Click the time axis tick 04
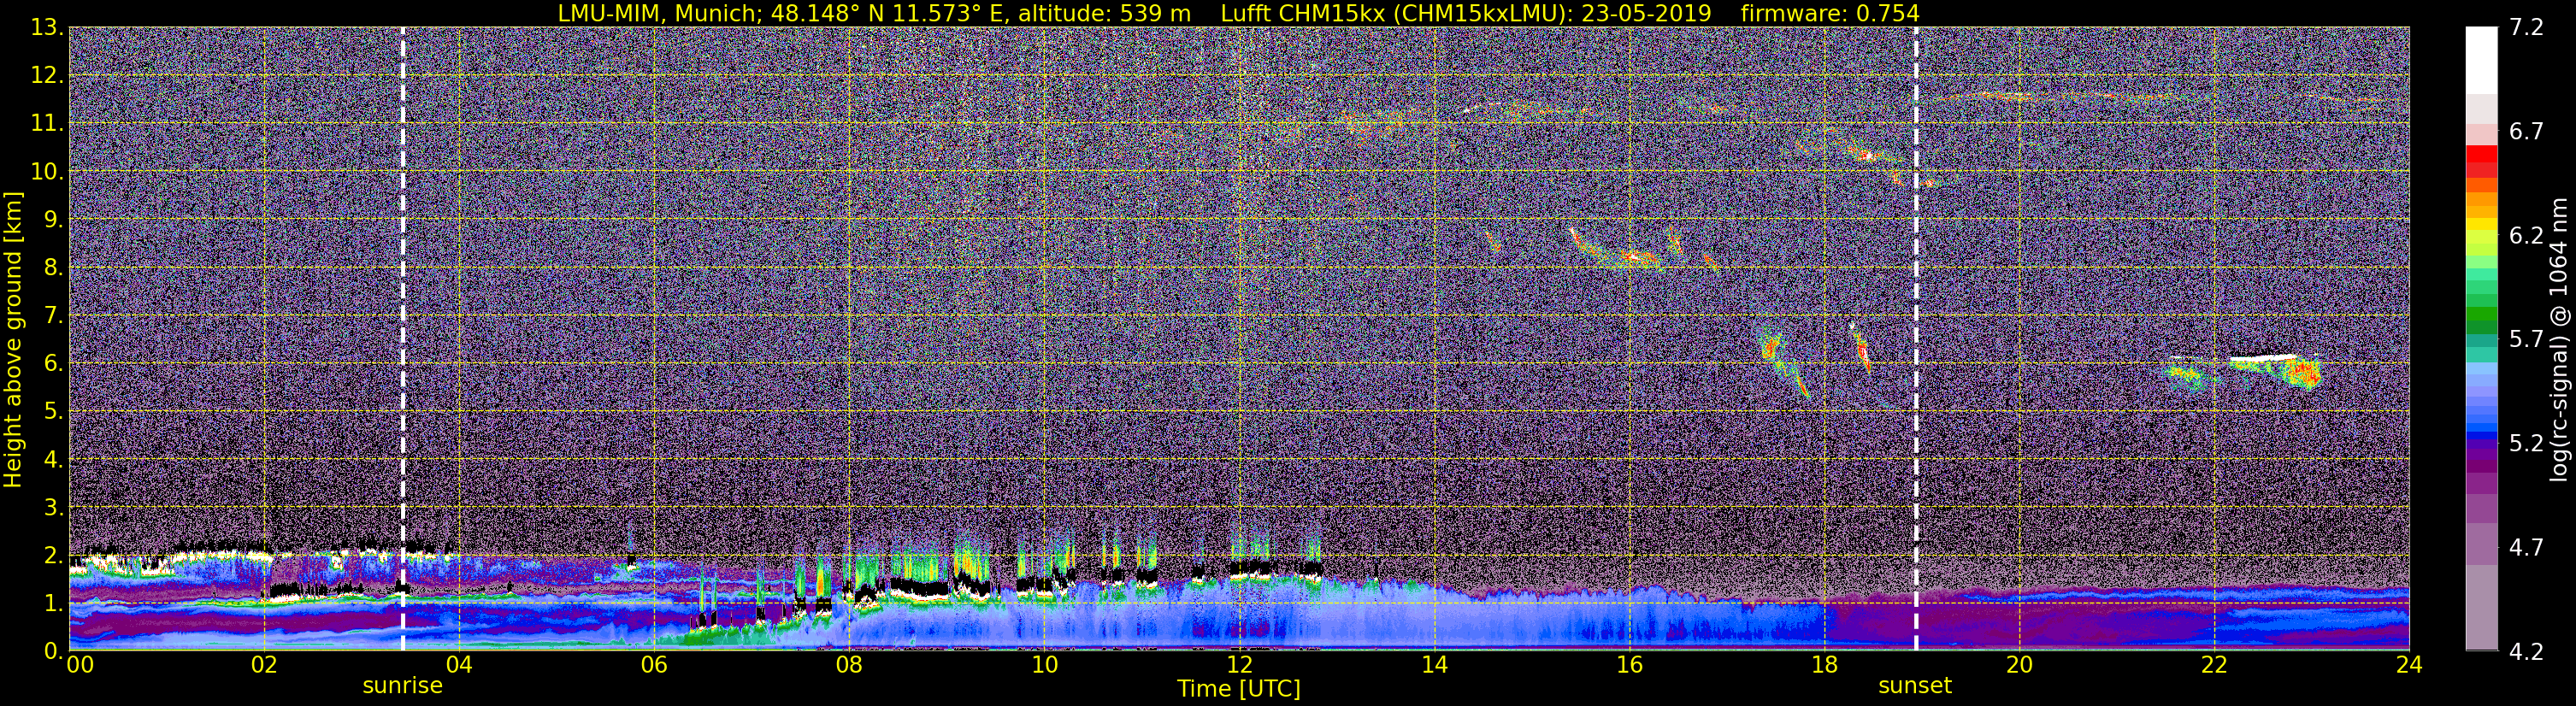Image resolution: width=2576 pixels, height=706 pixels. coord(458,665)
